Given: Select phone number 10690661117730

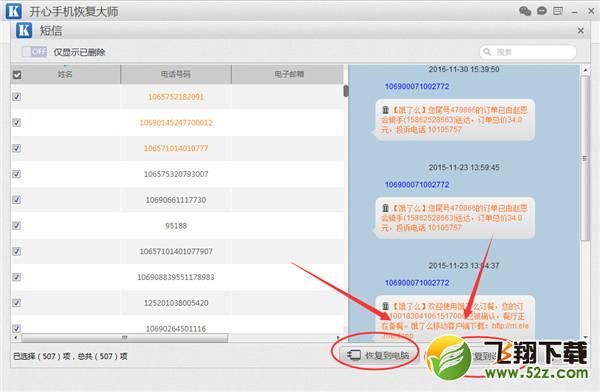Looking at the screenshot, I should click(176, 200).
